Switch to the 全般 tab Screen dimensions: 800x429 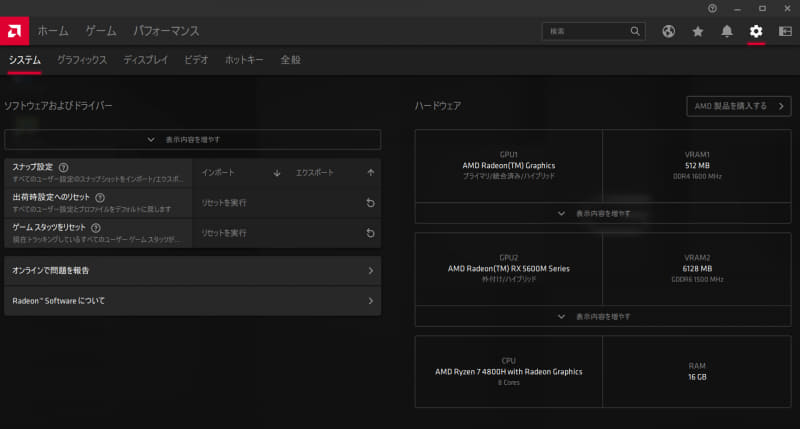290,60
